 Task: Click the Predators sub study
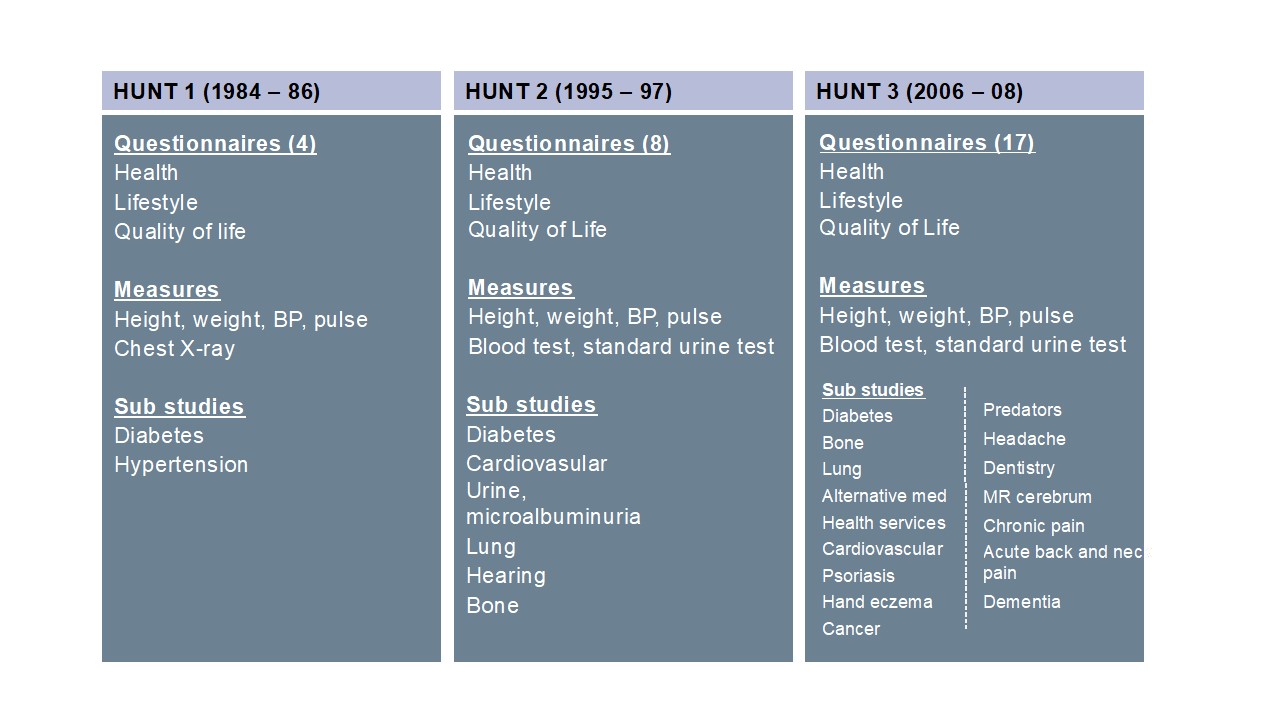click(x=1022, y=410)
